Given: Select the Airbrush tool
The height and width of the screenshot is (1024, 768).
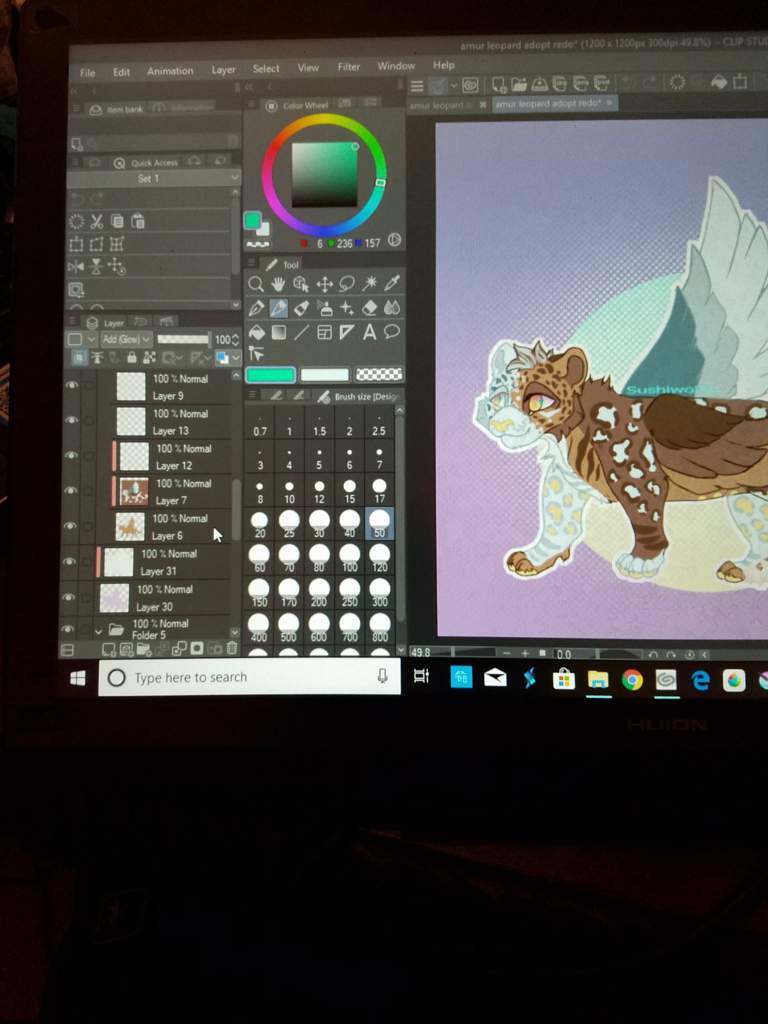Looking at the screenshot, I should [325, 308].
